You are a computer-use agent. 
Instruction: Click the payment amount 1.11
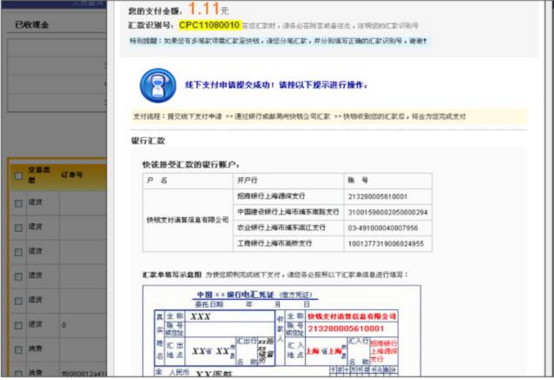[x=204, y=8]
